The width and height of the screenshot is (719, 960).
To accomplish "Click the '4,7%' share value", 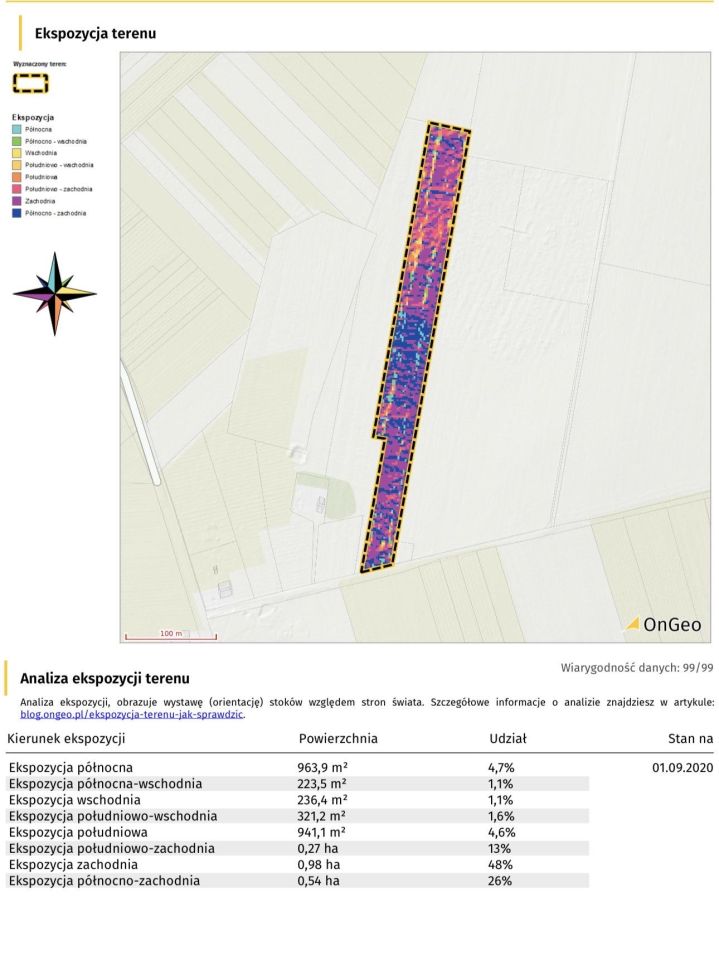I will tap(501, 768).
